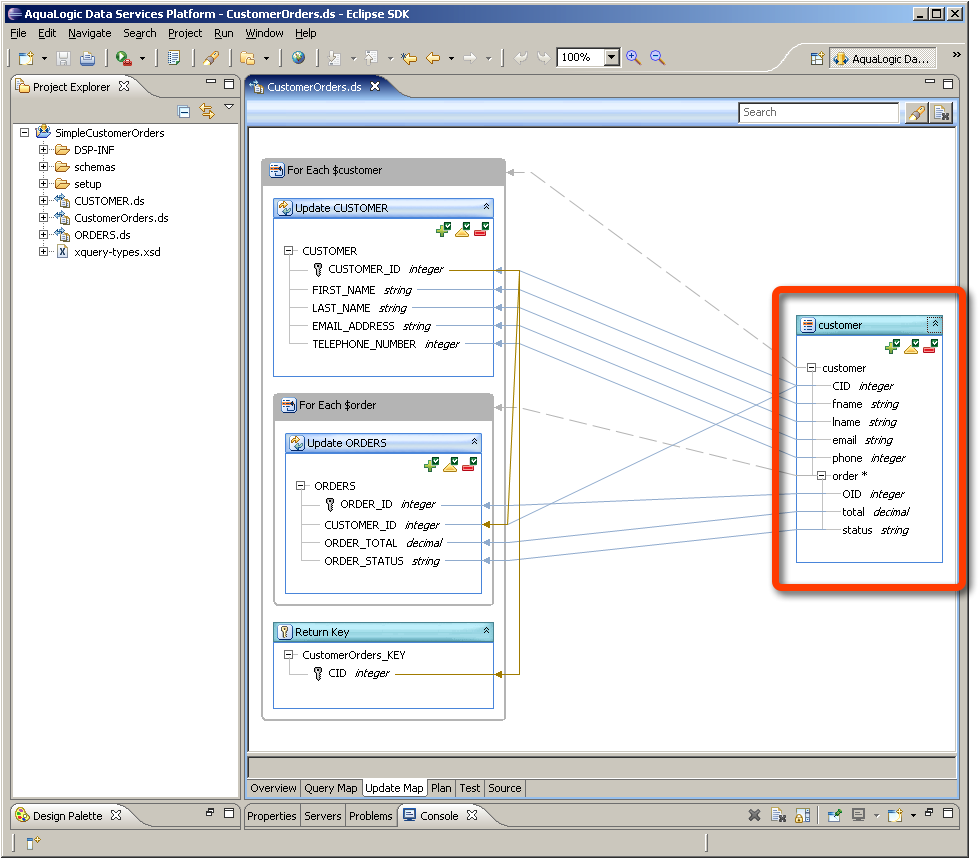Image resolution: width=980 pixels, height=859 pixels.
Task: Click the New wizard toolbar icon
Action: click(26, 58)
